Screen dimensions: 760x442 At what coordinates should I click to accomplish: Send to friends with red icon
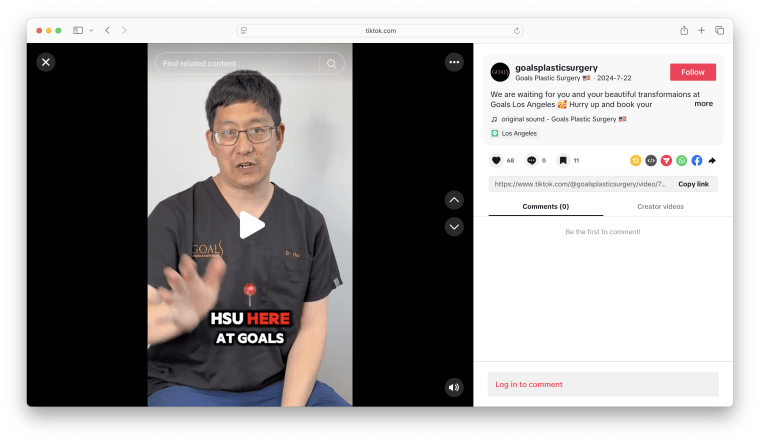click(666, 160)
